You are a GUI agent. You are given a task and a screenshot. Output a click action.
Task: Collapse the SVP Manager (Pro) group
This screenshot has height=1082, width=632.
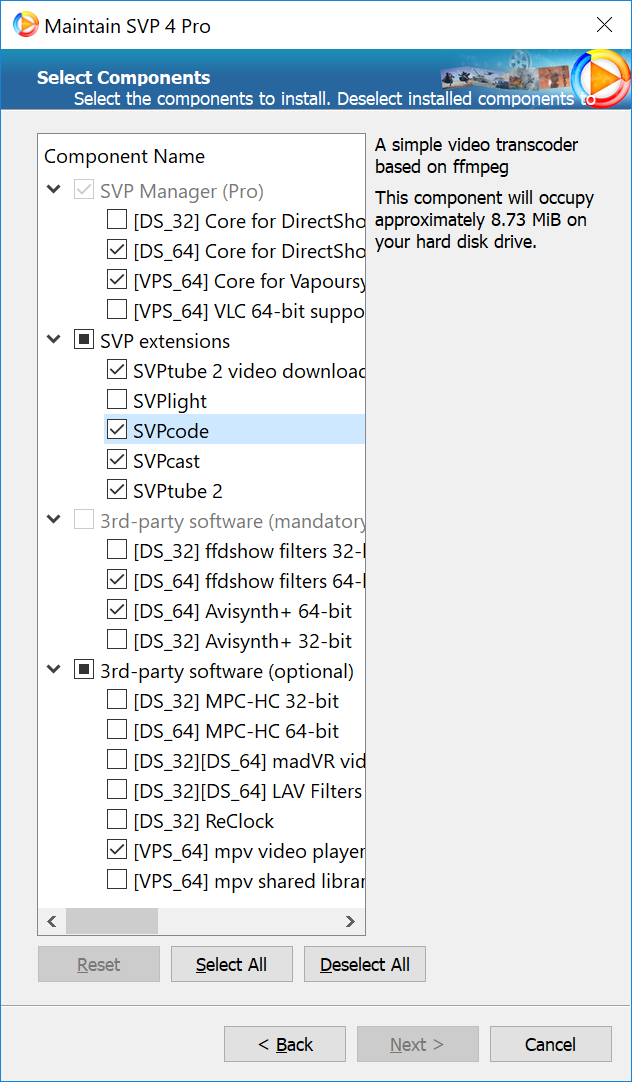click(x=53, y=191)
